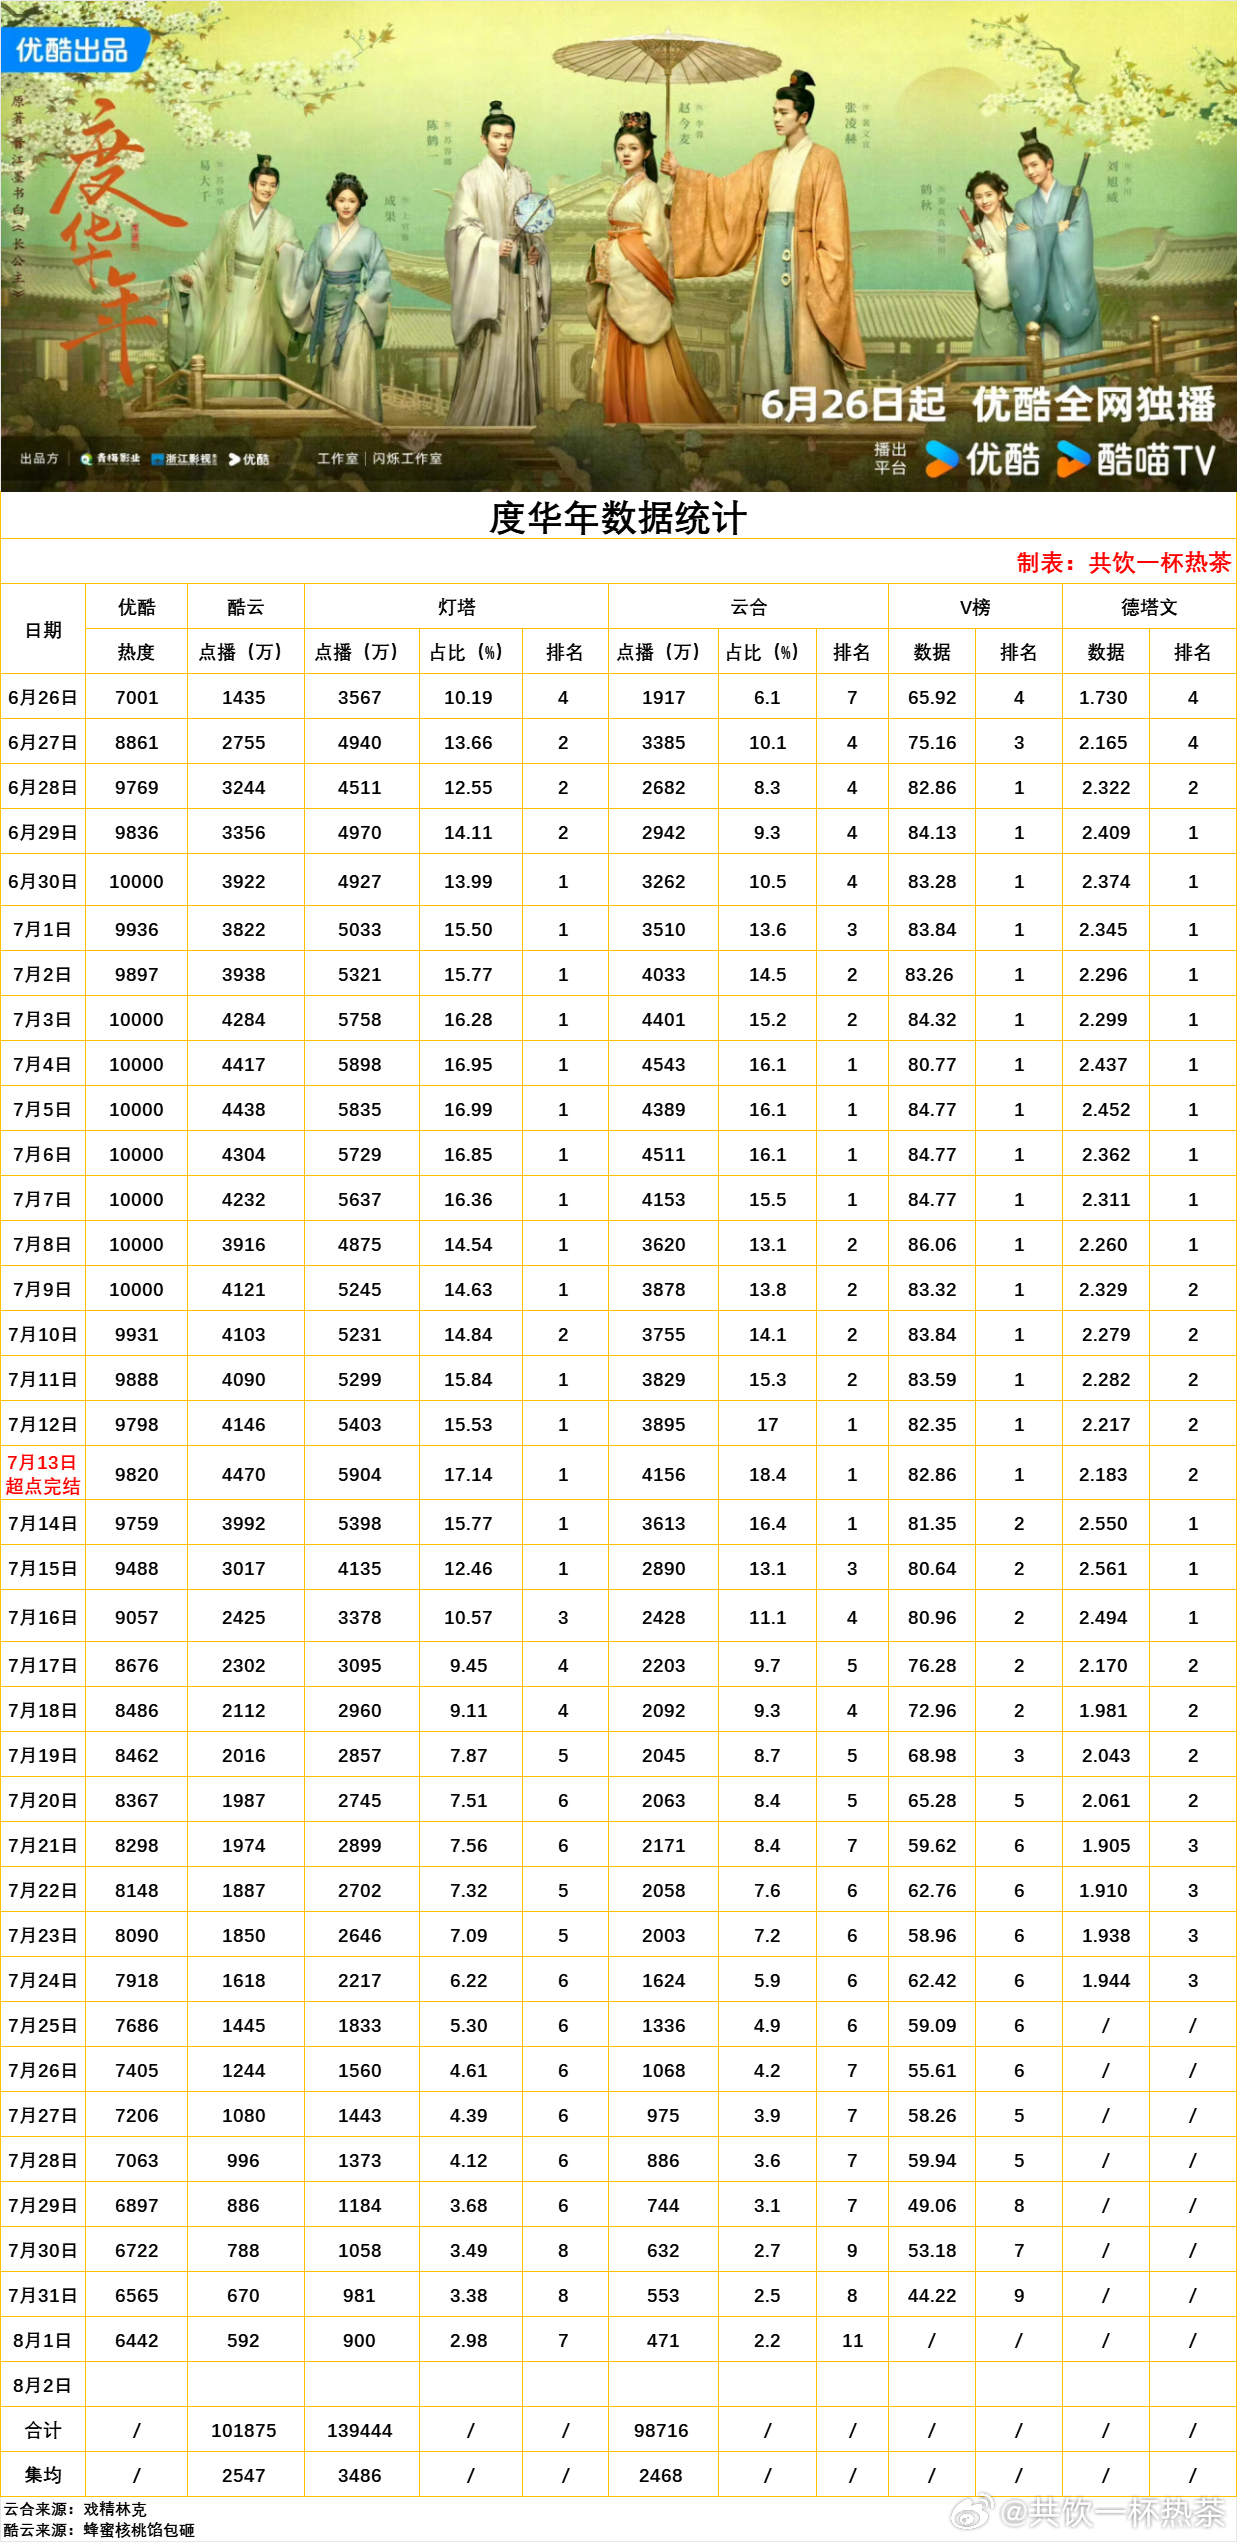Click the 制表：共饮一杯热茶 credit text
The width and height of the screenshot is (1237, 2542).
pyautogui.click(x=1123, y=563)
